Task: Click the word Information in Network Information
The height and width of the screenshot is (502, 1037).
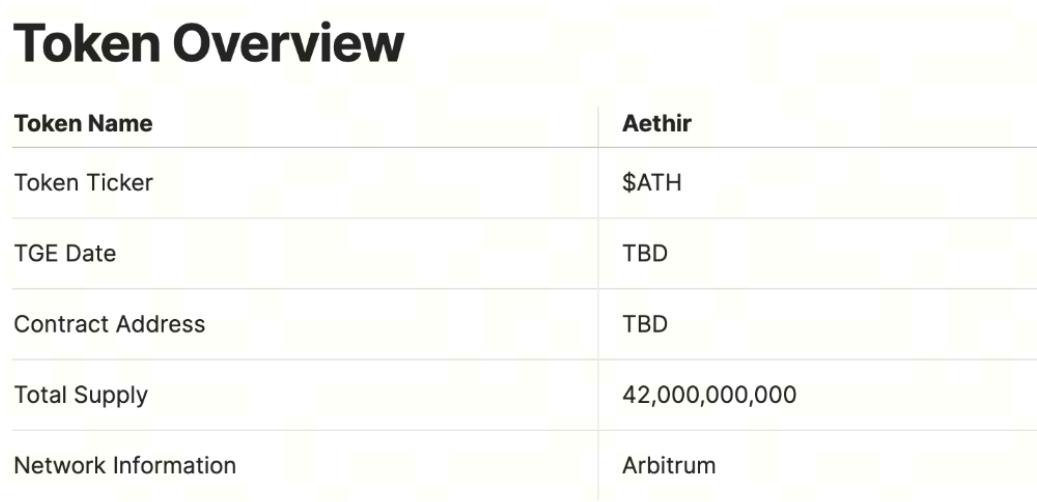Action: (175, 466)
